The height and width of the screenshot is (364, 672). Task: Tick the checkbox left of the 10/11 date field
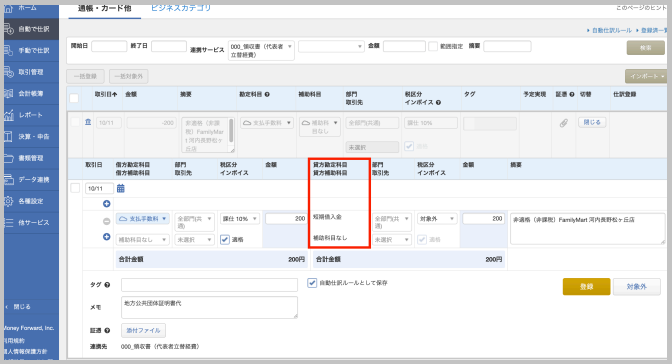click(75, 188)
